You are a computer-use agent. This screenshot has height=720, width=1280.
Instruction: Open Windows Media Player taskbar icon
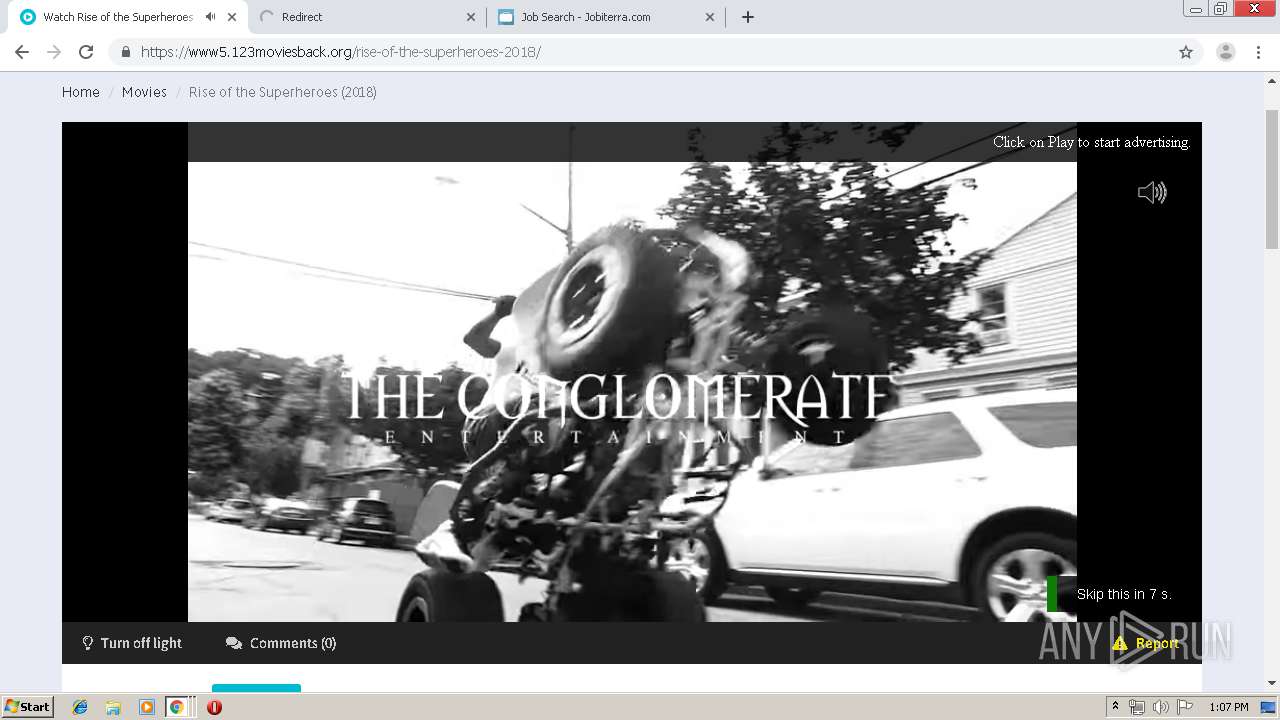point(146,707)
